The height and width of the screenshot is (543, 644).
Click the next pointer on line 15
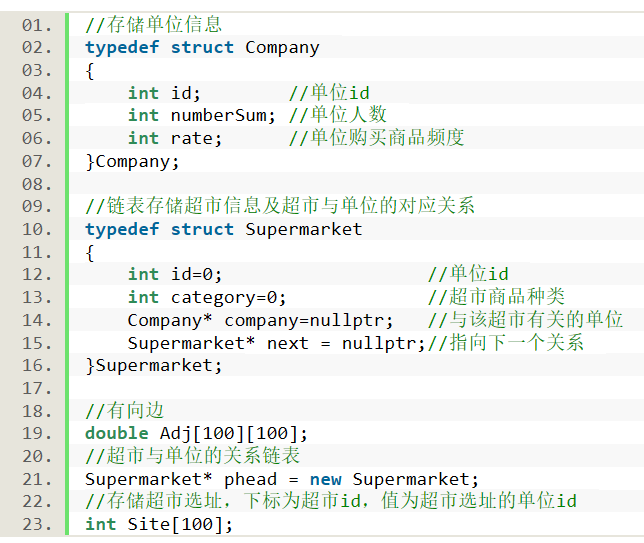[288, 343]
